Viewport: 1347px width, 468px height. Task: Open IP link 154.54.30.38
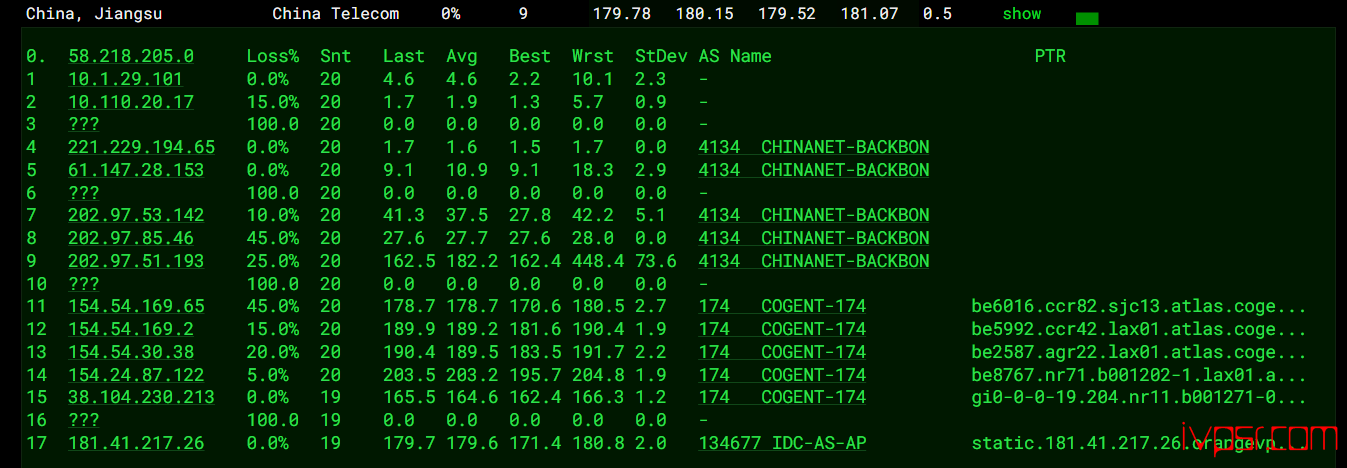click(131, 352)
